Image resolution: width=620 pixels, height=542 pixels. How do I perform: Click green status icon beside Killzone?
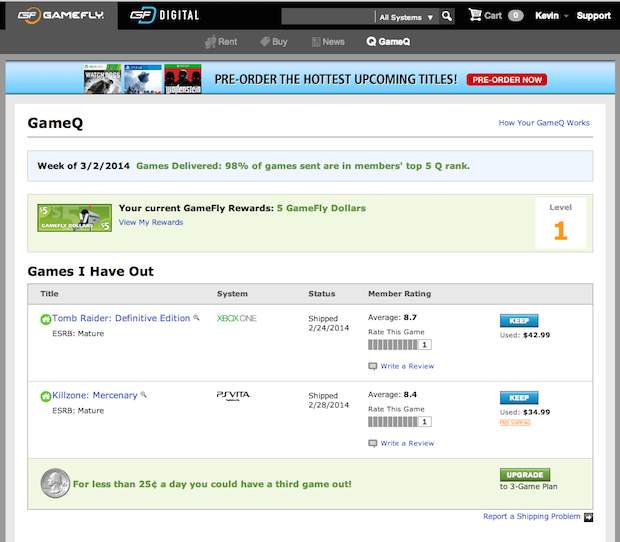tap(46, 396)
